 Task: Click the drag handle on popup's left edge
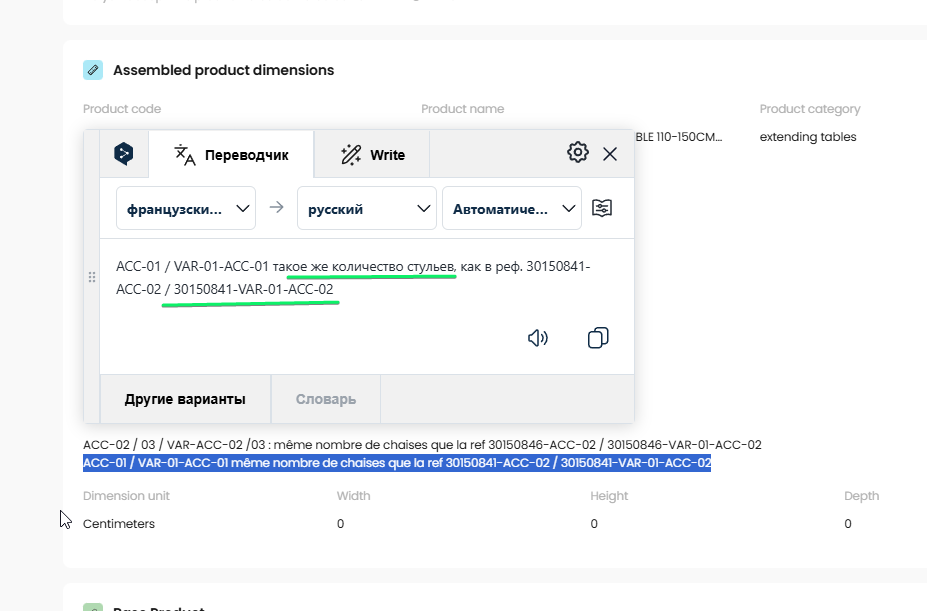[92, 277]
